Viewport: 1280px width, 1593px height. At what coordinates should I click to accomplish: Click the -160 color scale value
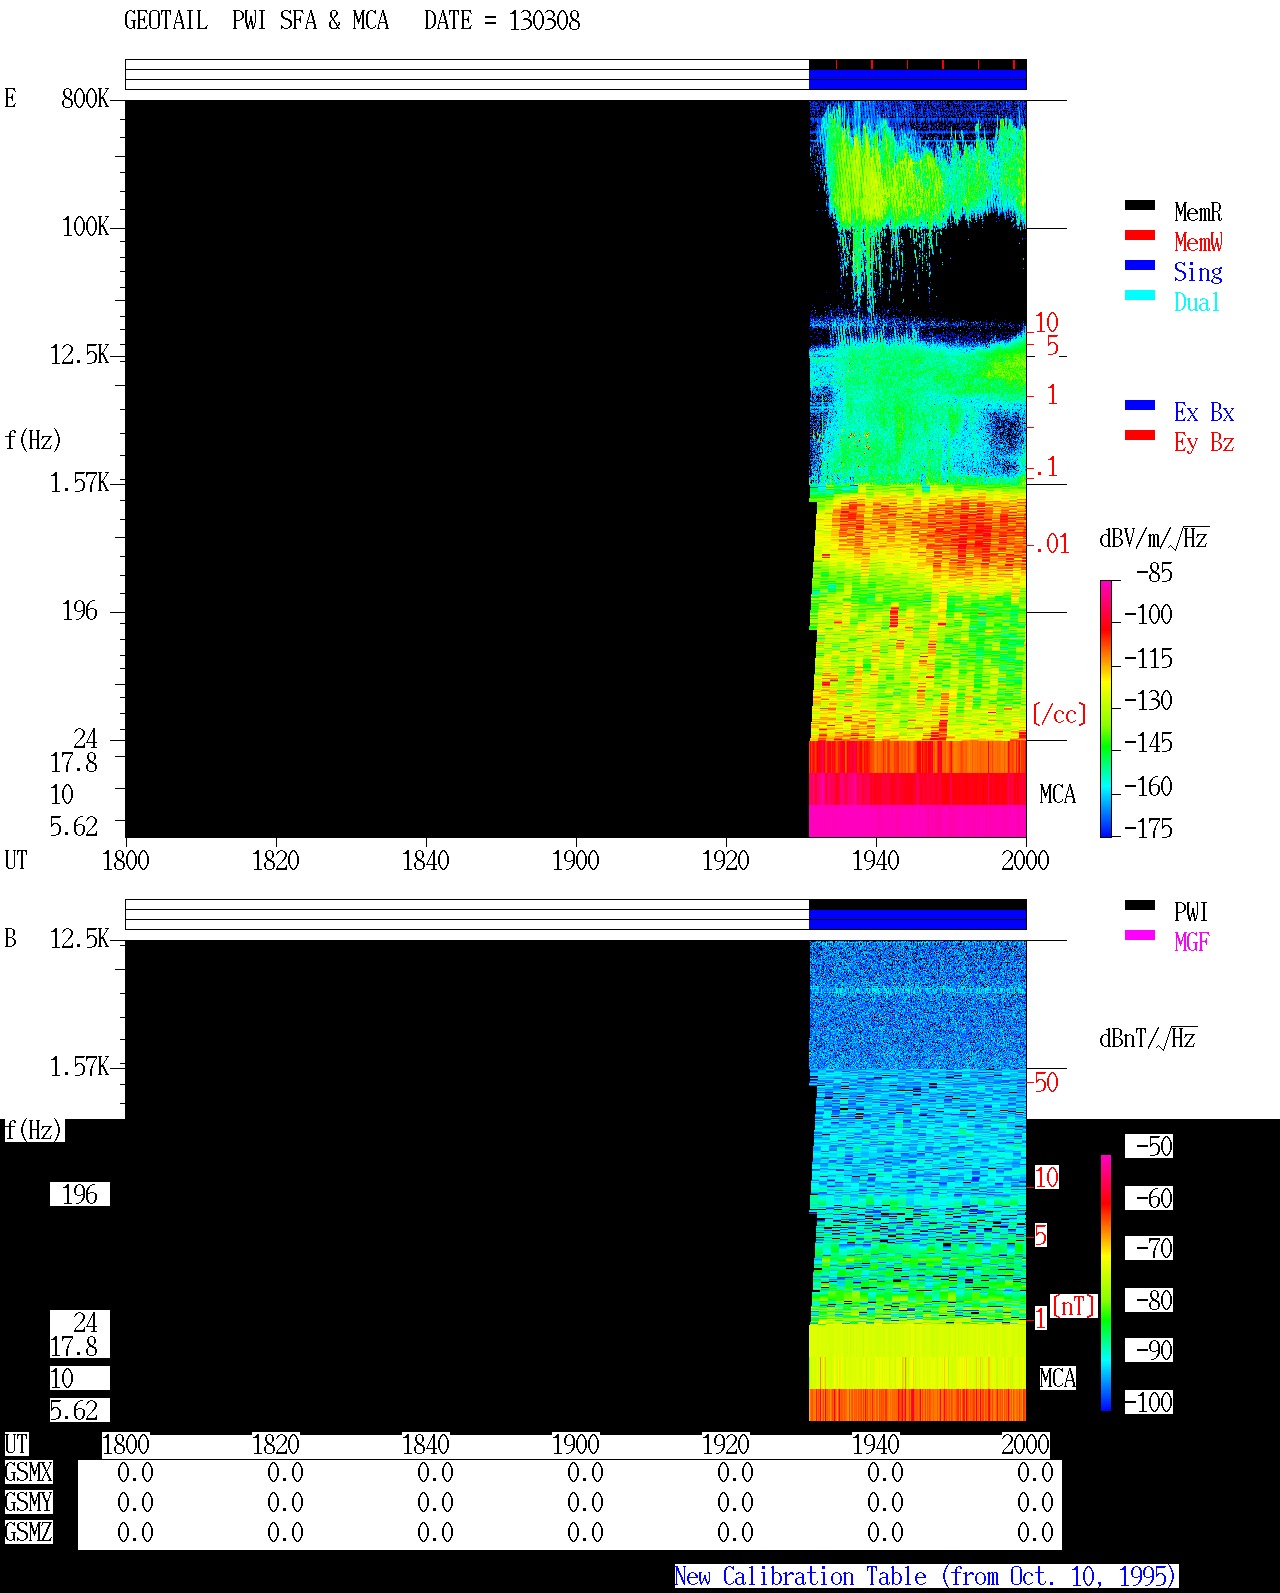(x=1149, y=786)
